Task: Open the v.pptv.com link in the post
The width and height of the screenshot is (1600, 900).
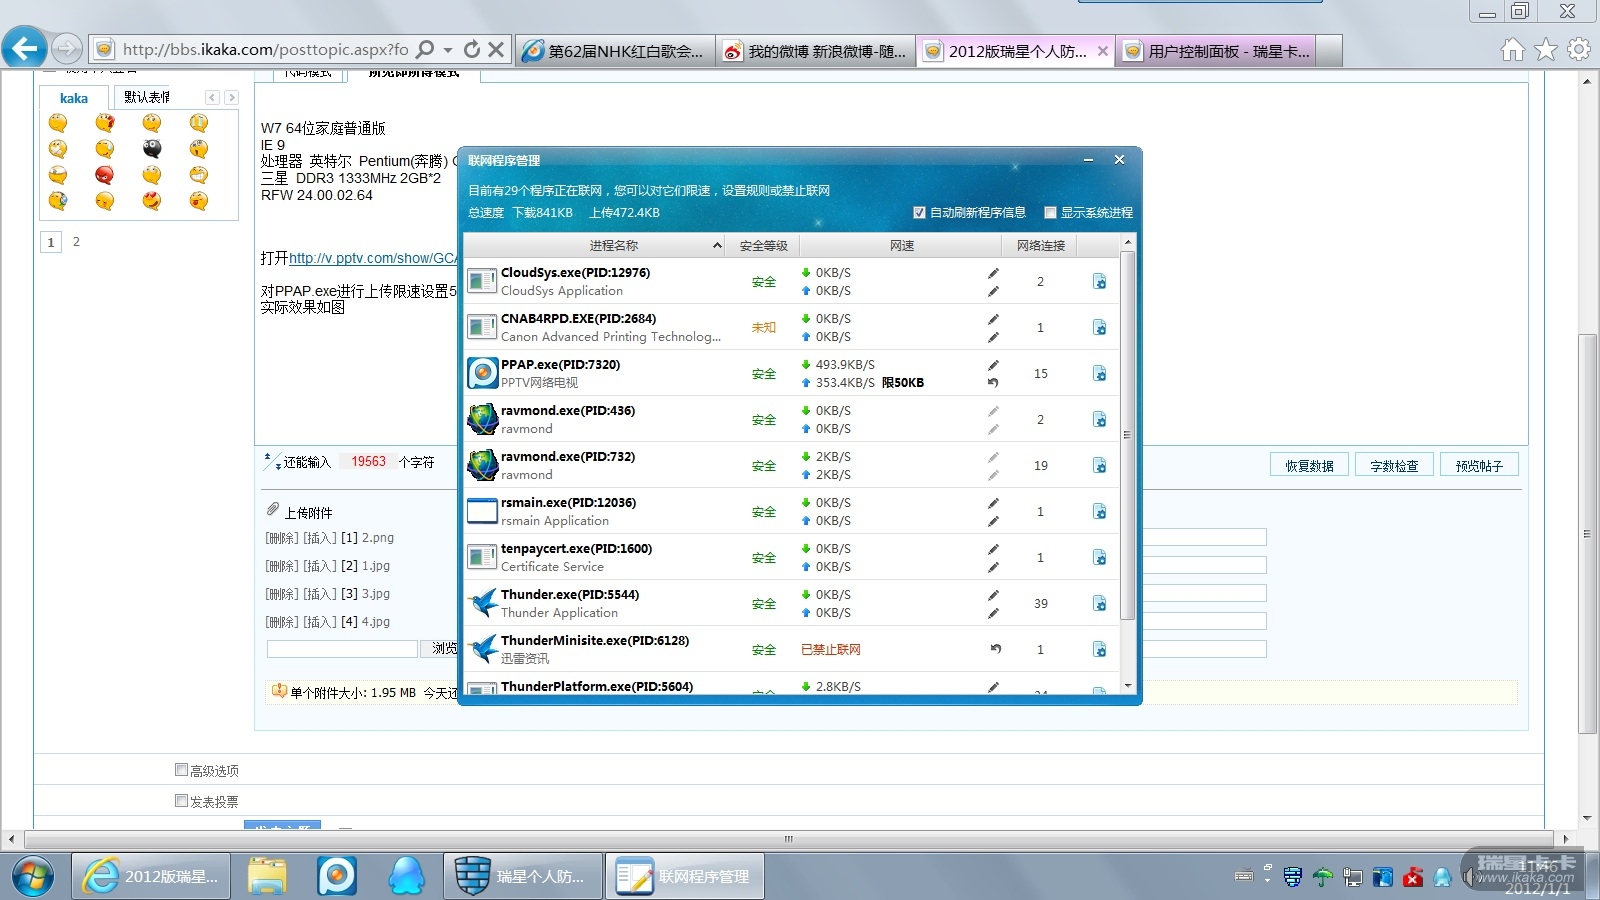Action: 373,258
